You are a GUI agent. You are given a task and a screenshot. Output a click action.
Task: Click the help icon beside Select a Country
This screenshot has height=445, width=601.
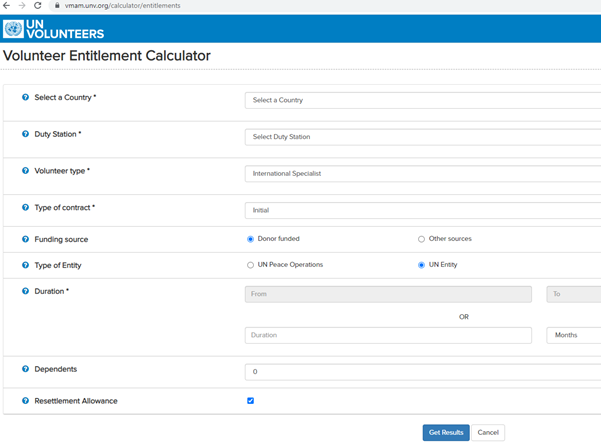pyautogui.click(x=25, y=97)
